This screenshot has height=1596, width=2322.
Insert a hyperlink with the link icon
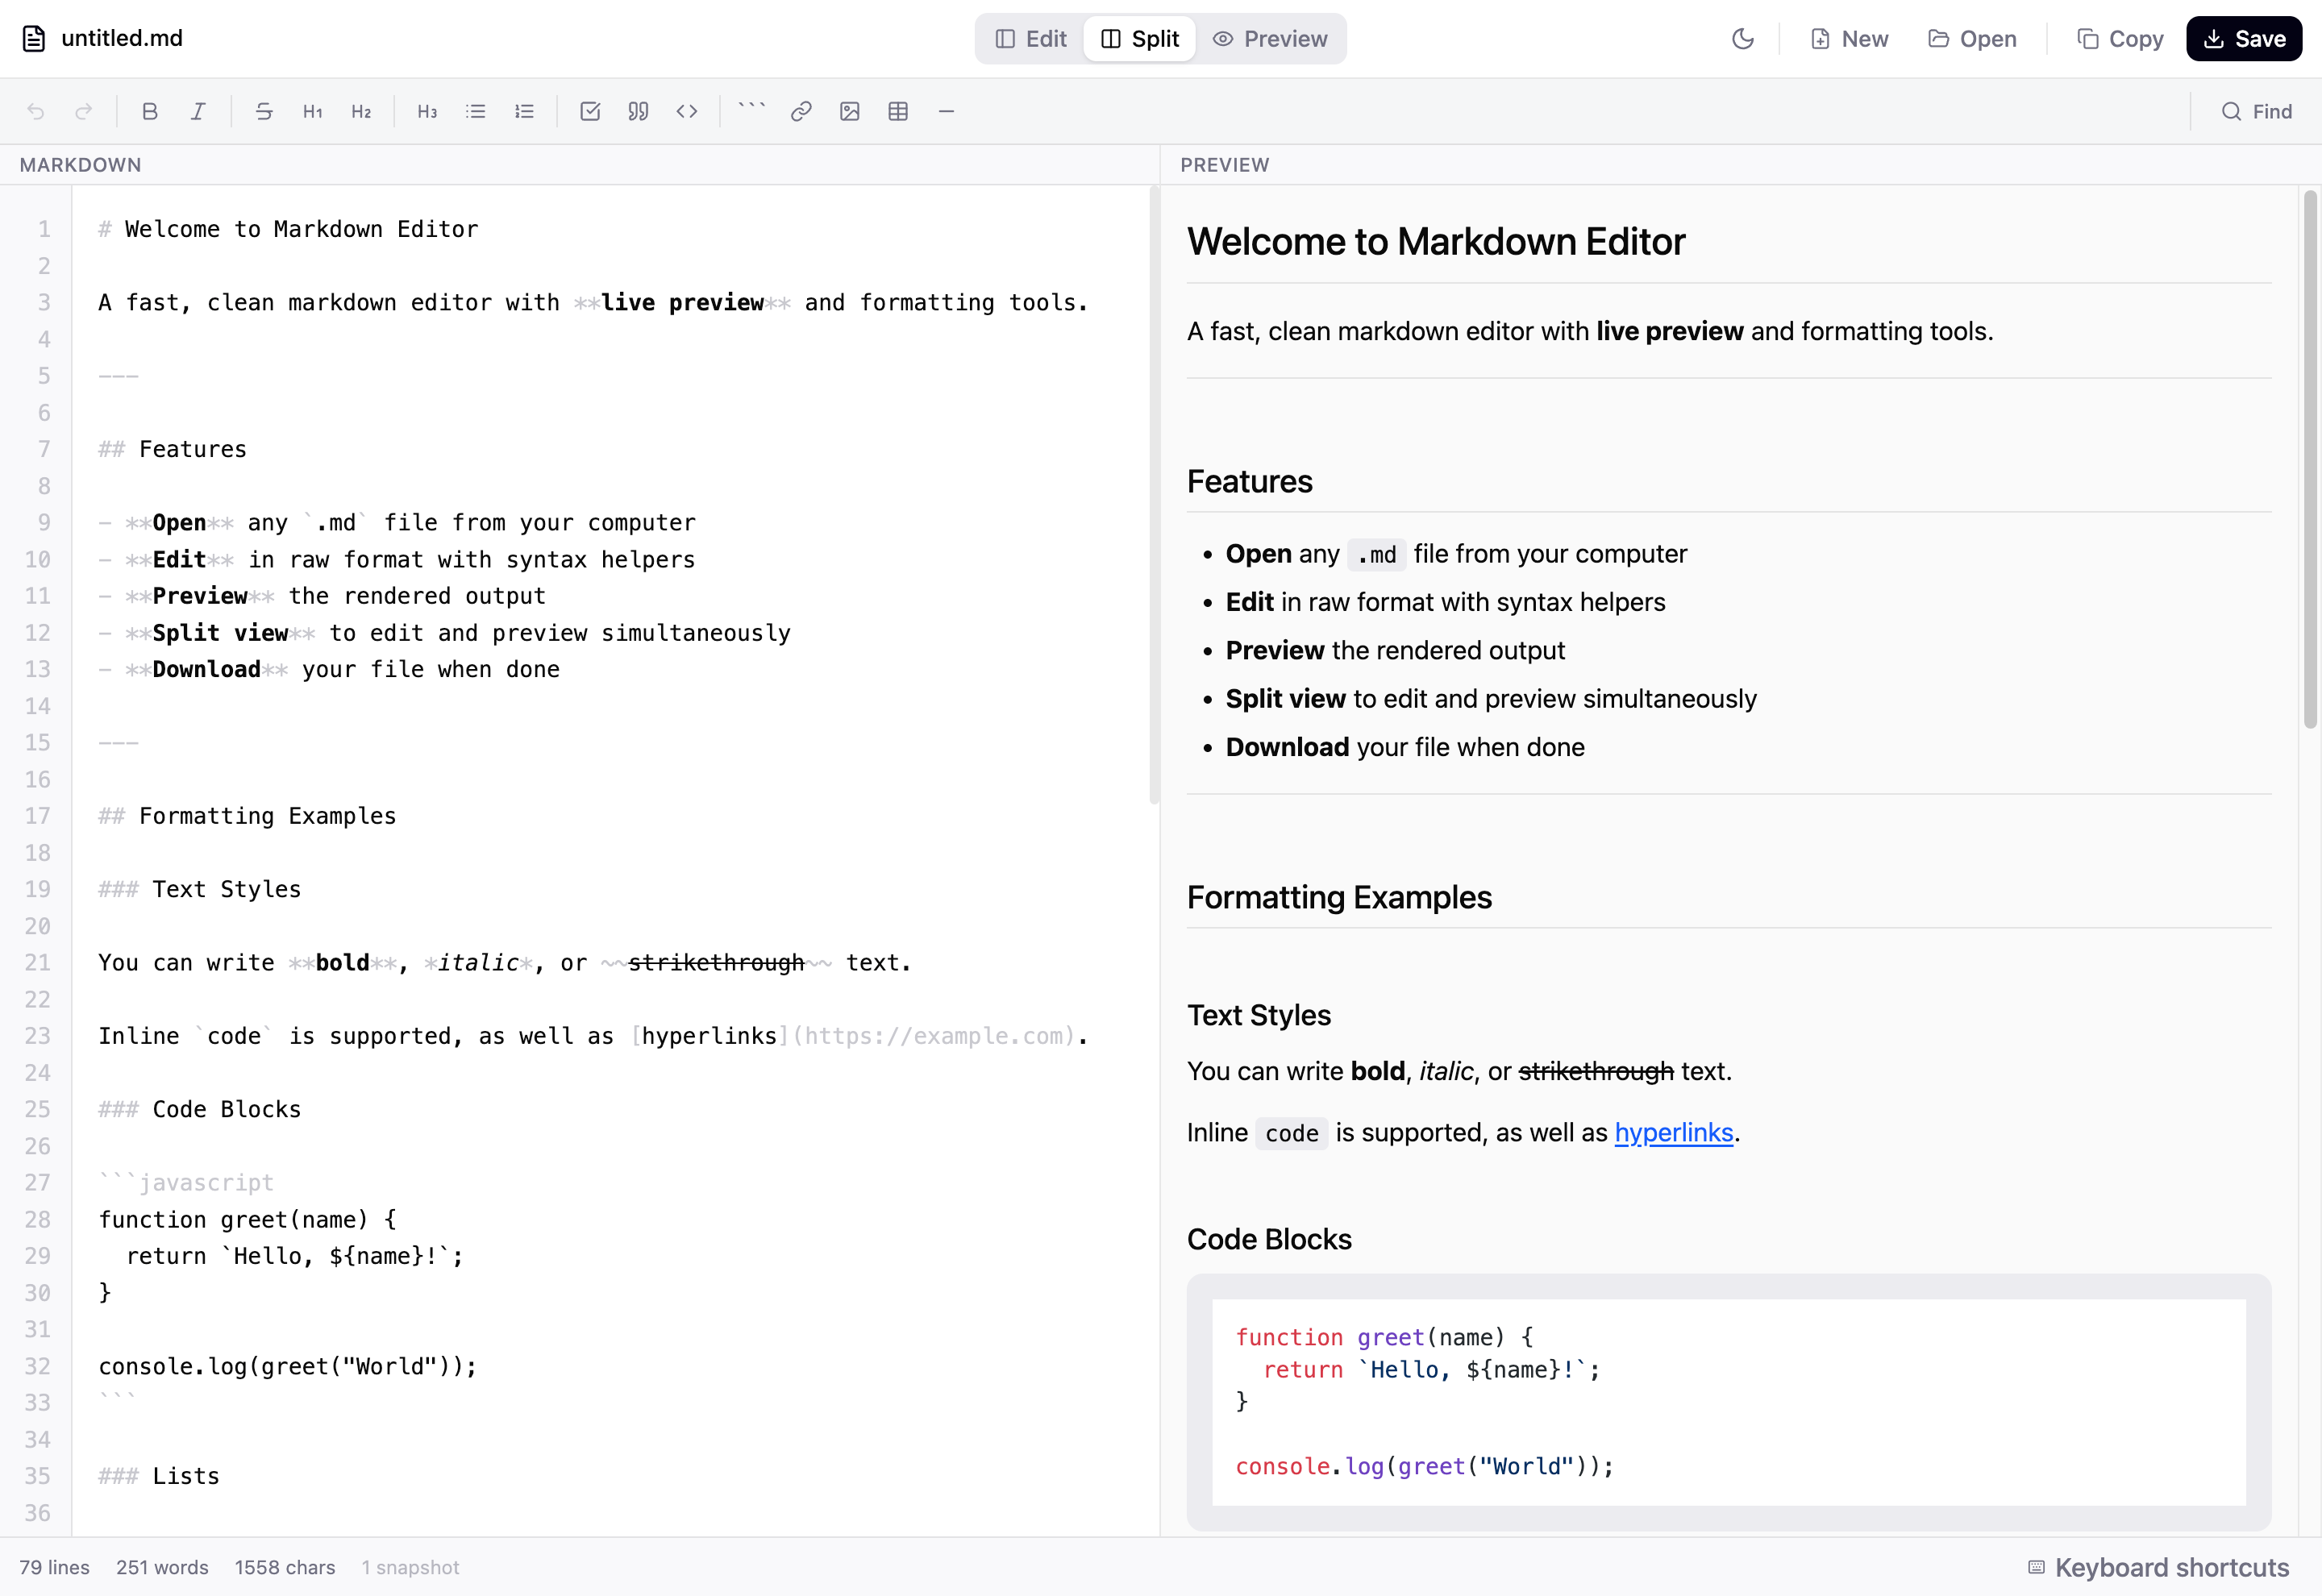tap(801, 111)
